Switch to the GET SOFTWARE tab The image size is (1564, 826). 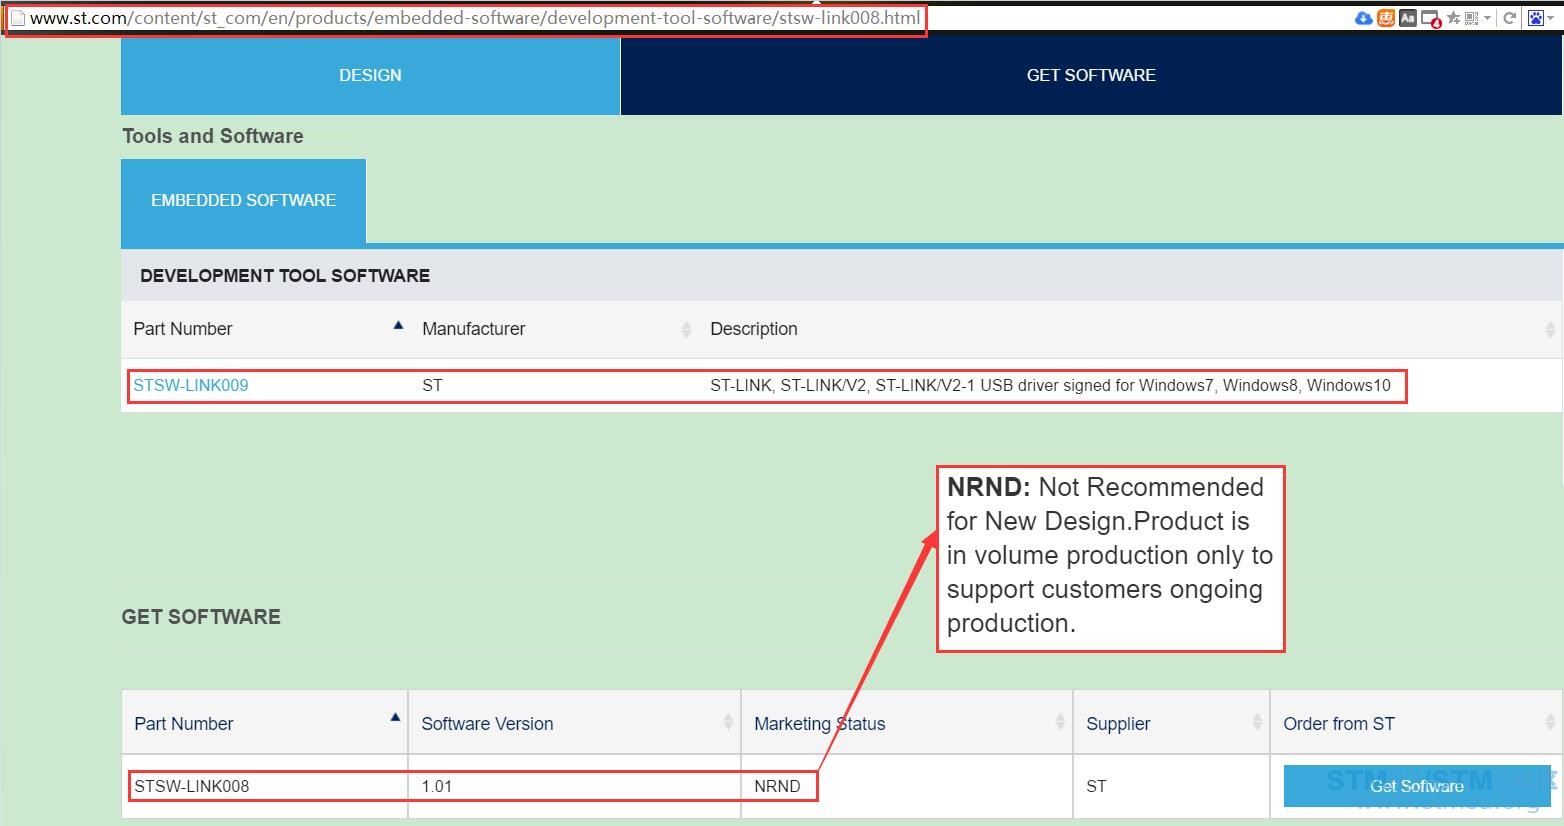pos(1091,75)
